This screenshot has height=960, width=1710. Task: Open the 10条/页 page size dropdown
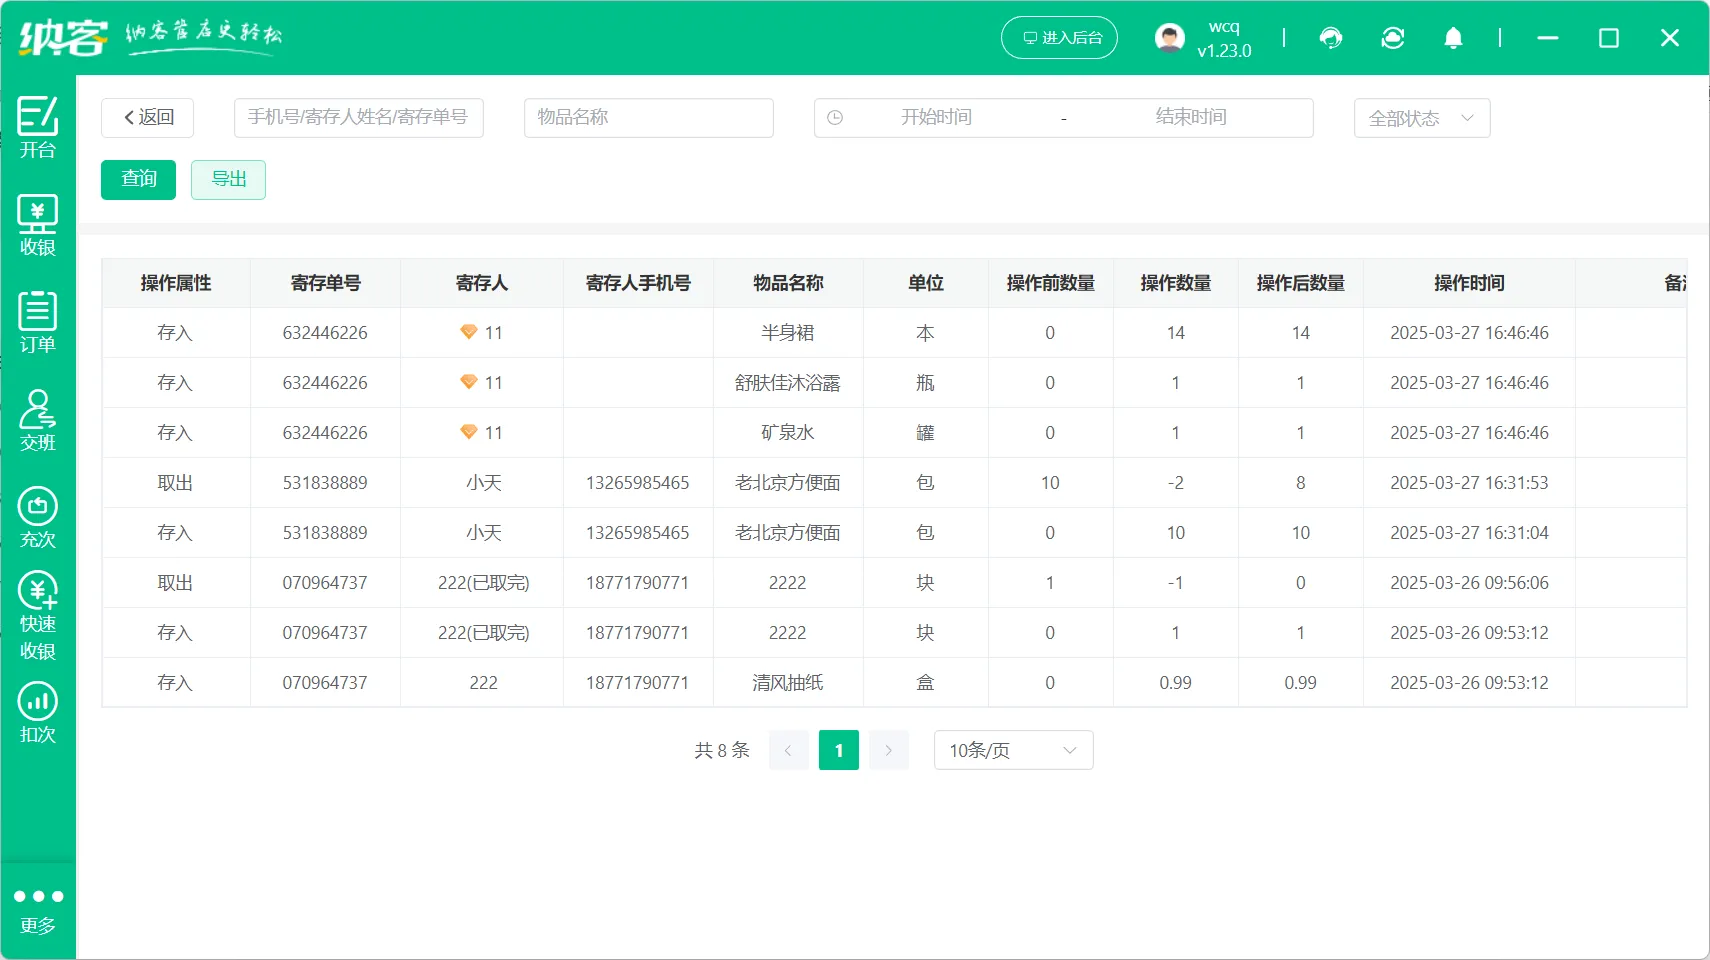point(1012,750)
